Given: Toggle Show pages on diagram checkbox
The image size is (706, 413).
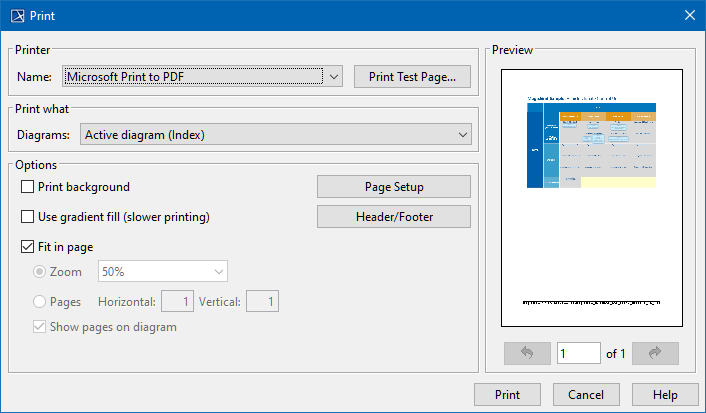Looking at the screenshot, I should point(41,327).
